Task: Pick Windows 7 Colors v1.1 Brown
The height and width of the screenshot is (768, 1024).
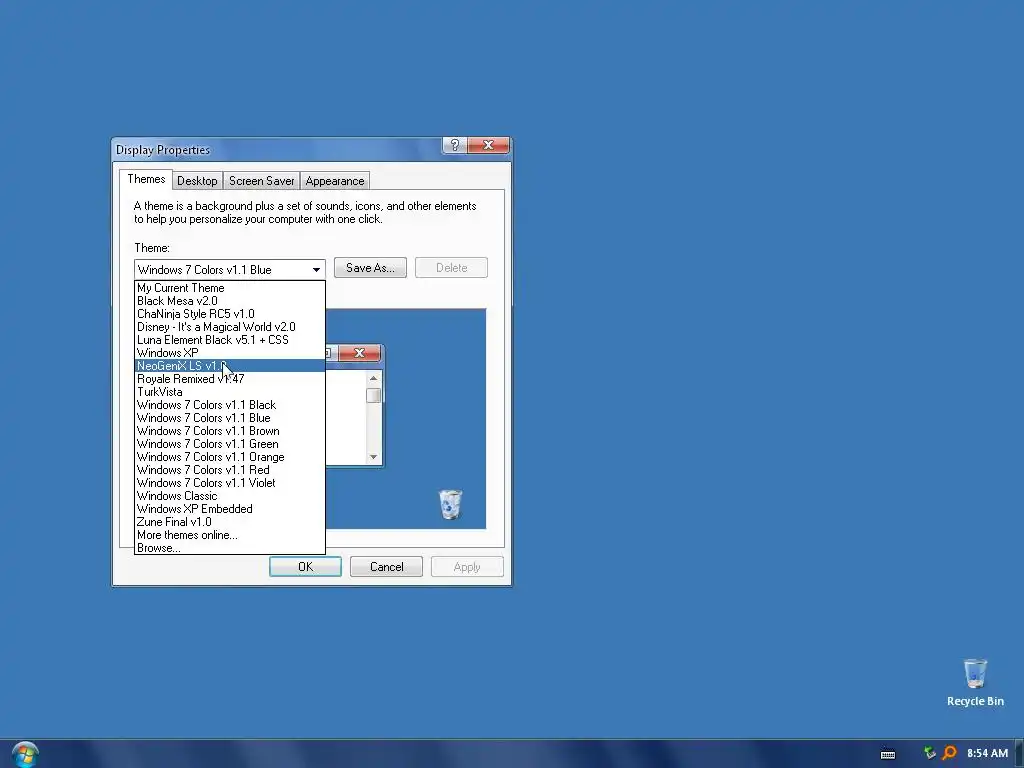Action: 230,431
